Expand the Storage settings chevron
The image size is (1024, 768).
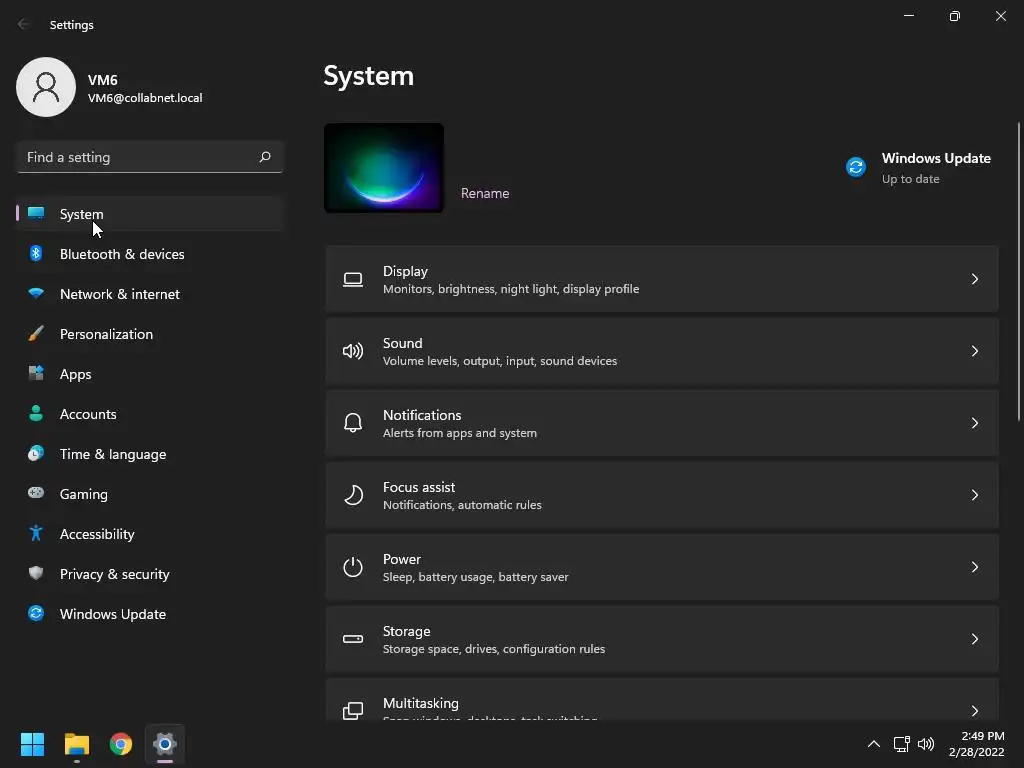pos(974,639)
